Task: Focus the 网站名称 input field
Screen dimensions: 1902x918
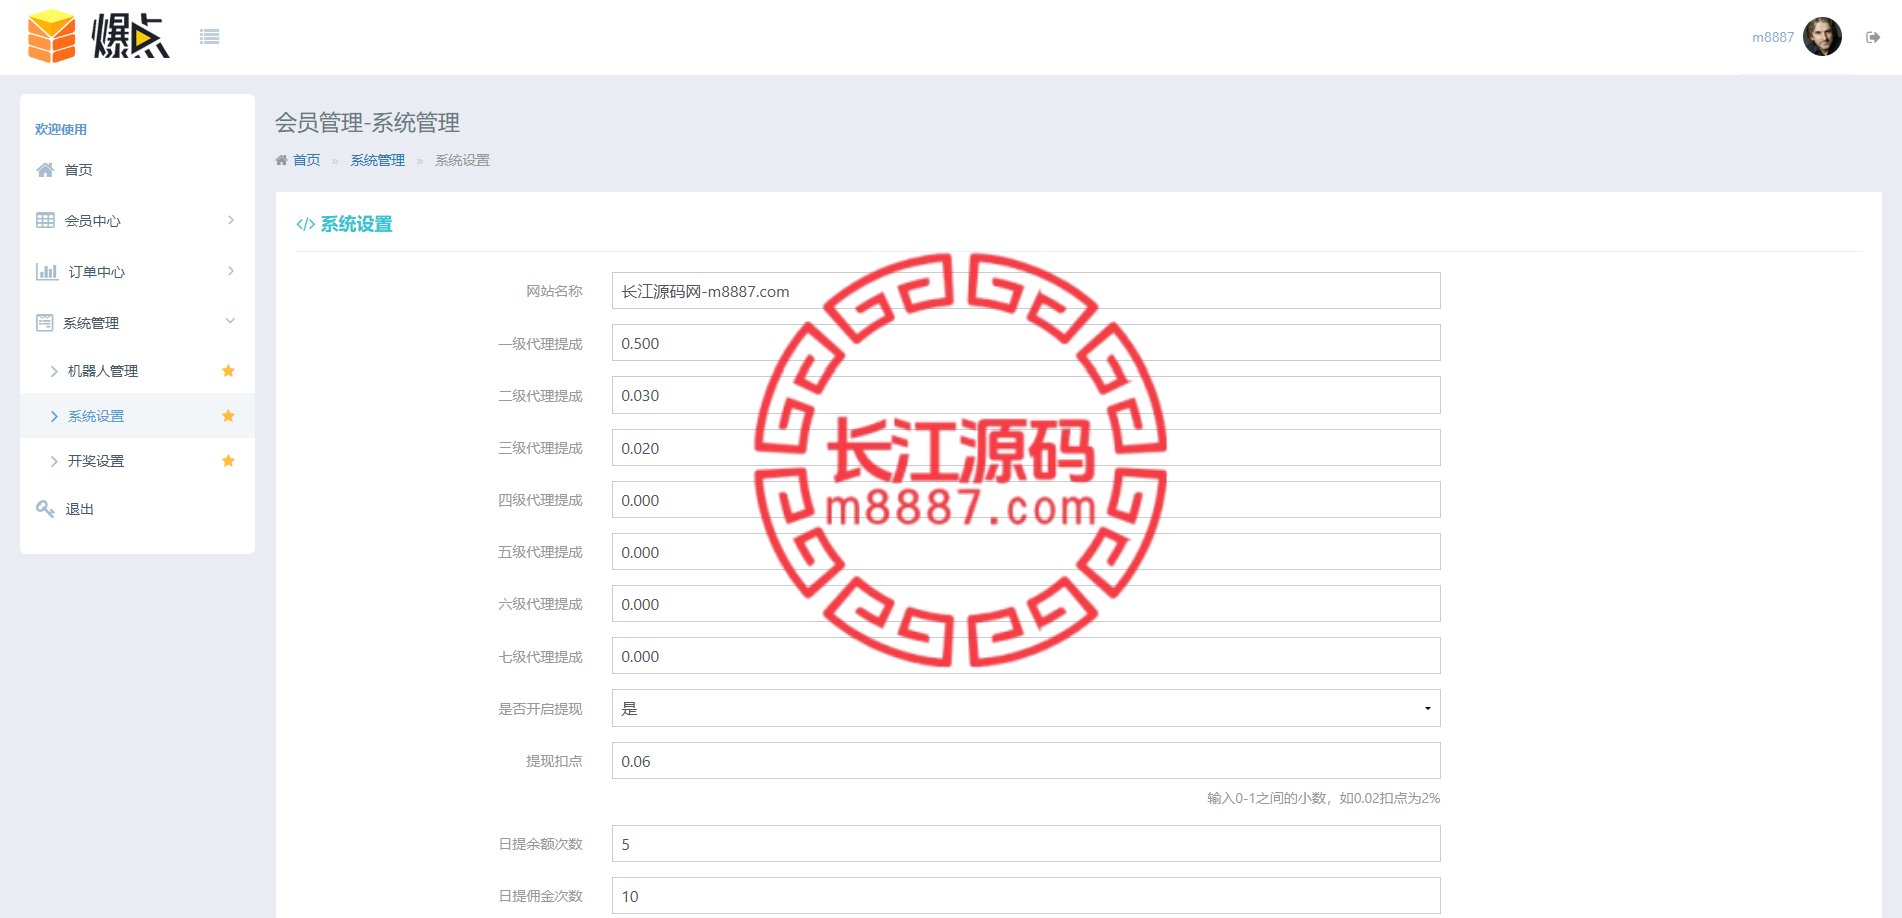Action: point(1026,291)
